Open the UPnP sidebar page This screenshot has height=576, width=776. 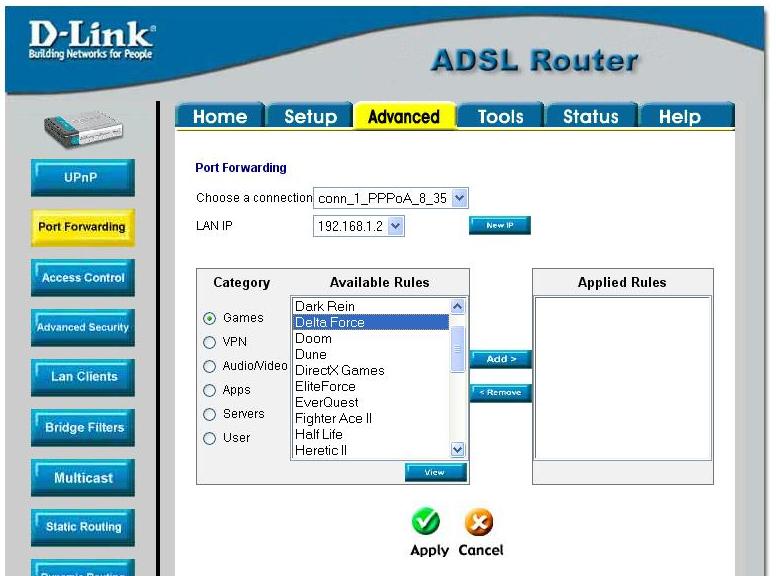83,178
